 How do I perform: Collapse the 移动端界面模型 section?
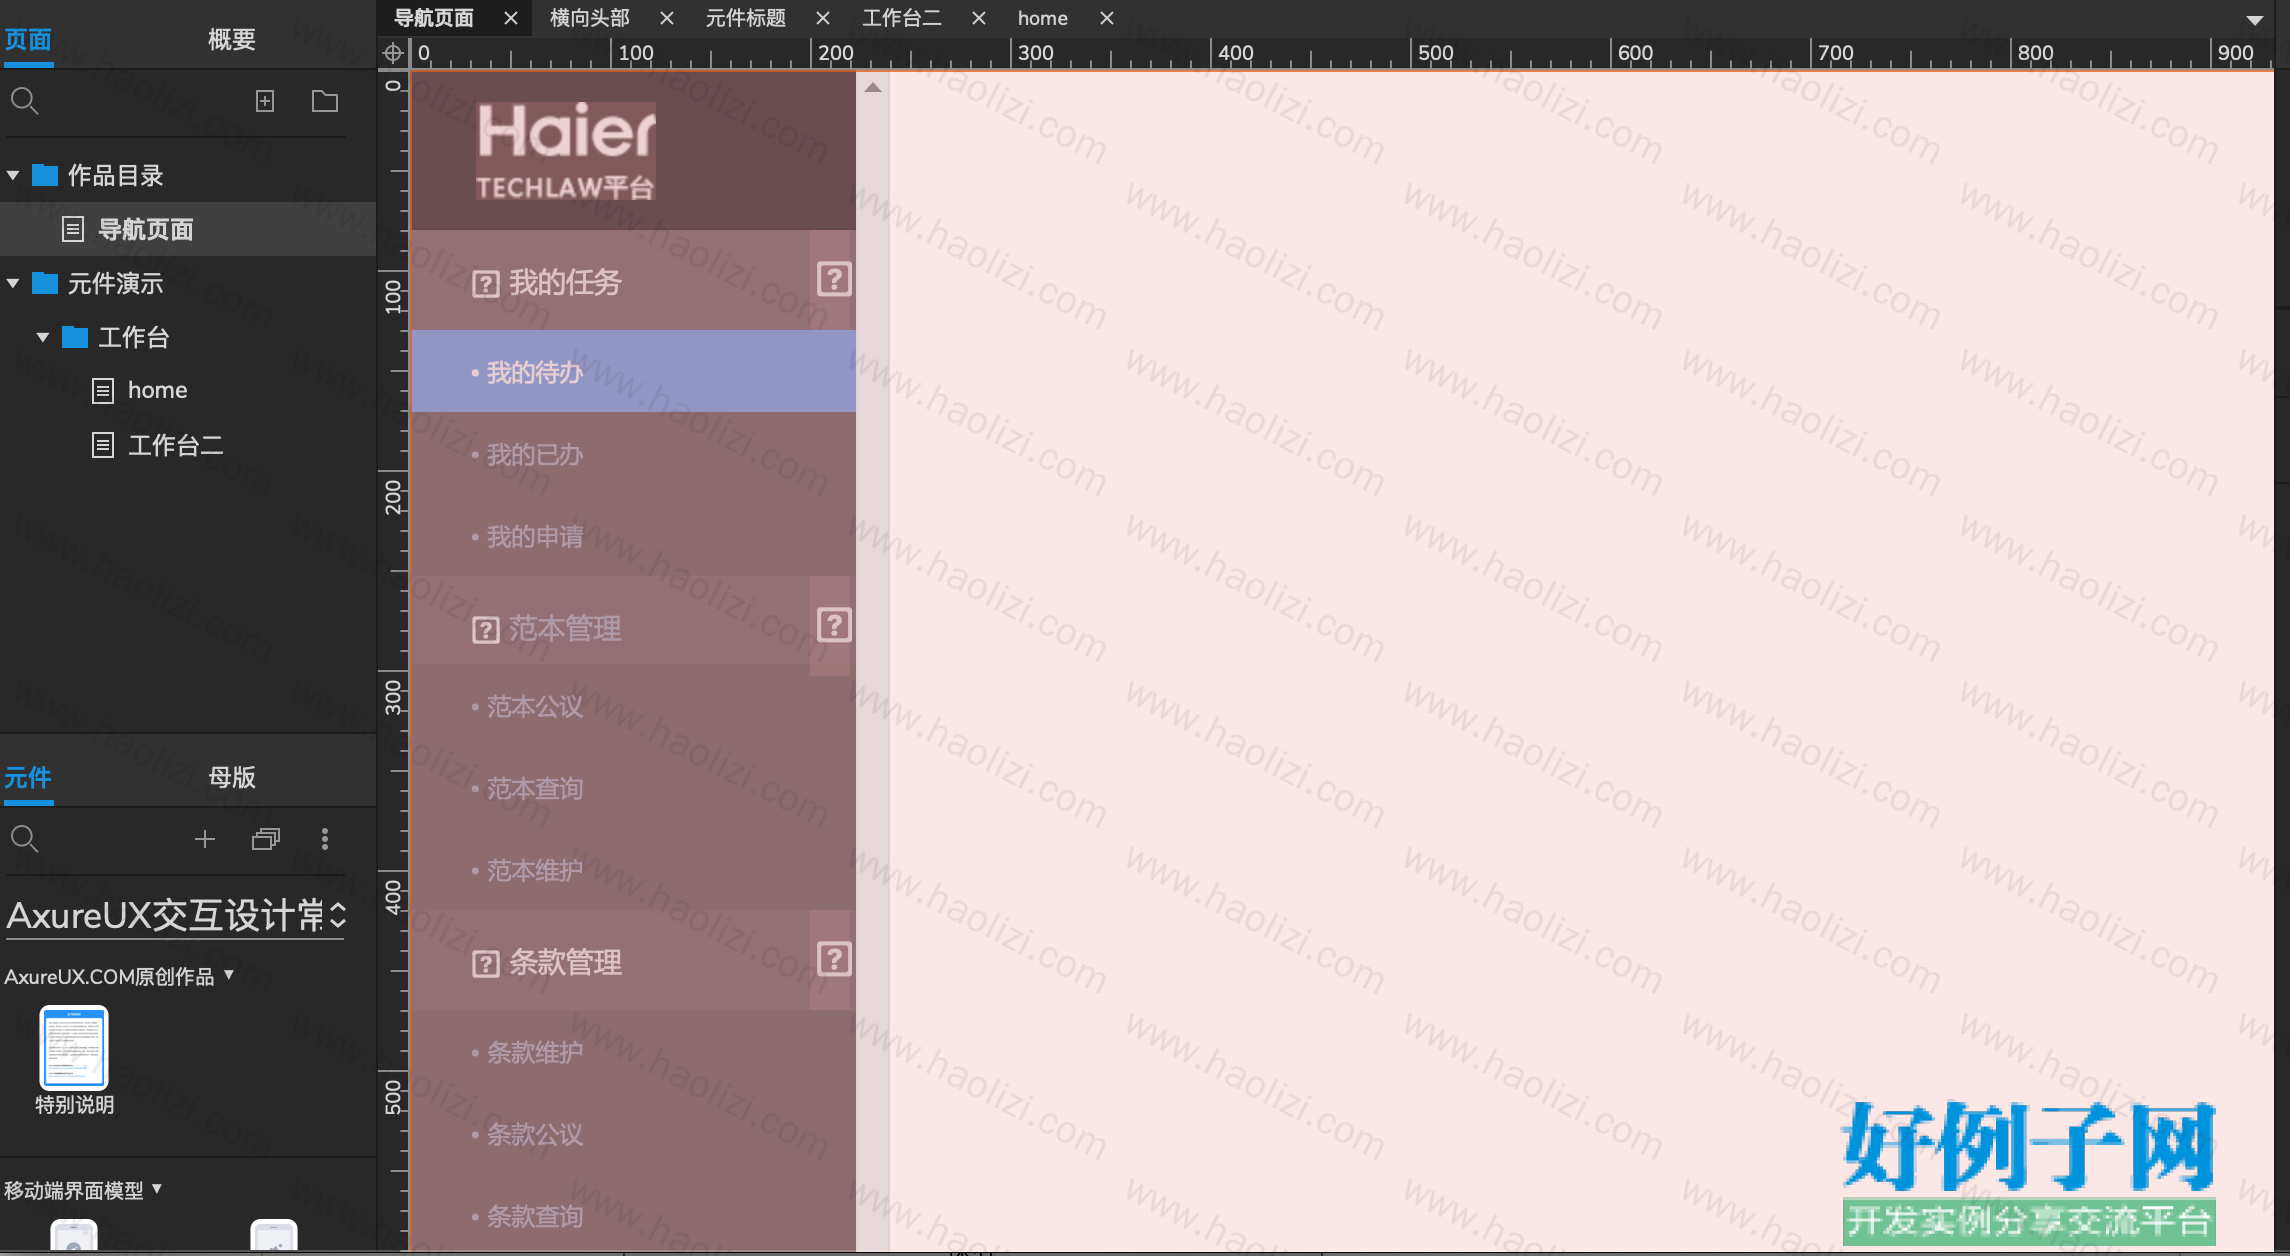point(157,1188)
